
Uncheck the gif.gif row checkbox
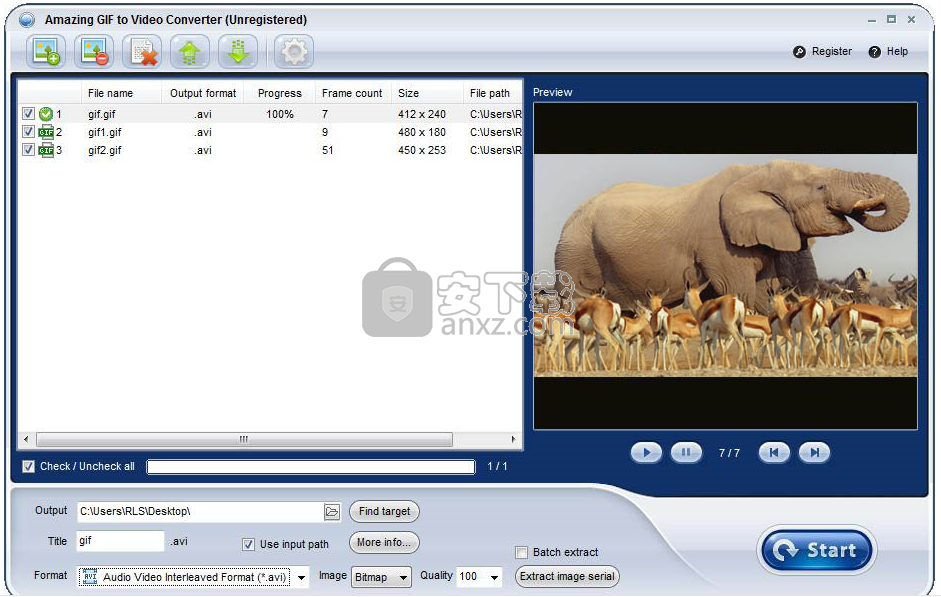pos(28,113)
